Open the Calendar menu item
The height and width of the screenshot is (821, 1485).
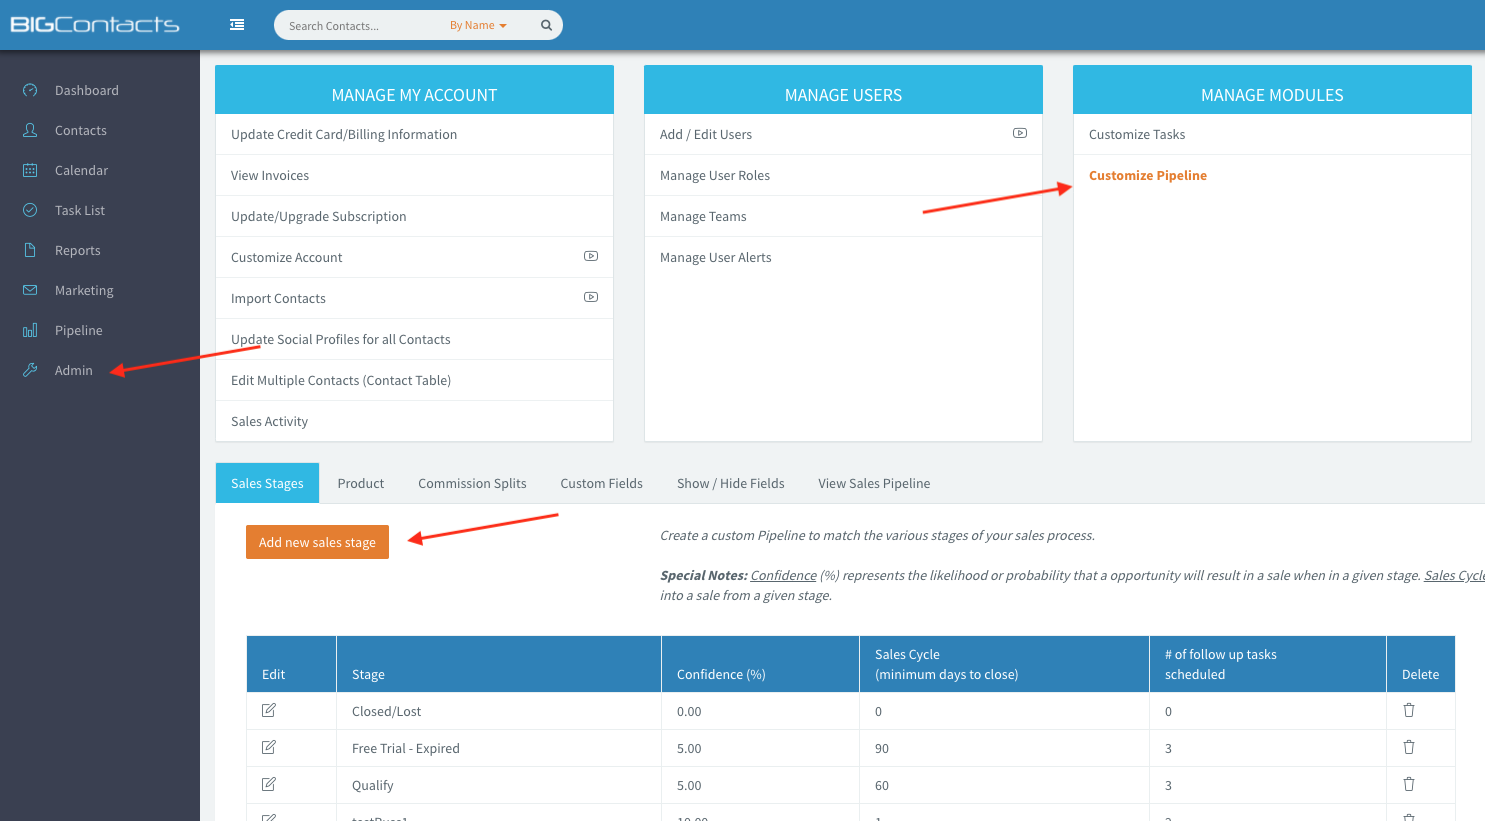coord(81,170)
